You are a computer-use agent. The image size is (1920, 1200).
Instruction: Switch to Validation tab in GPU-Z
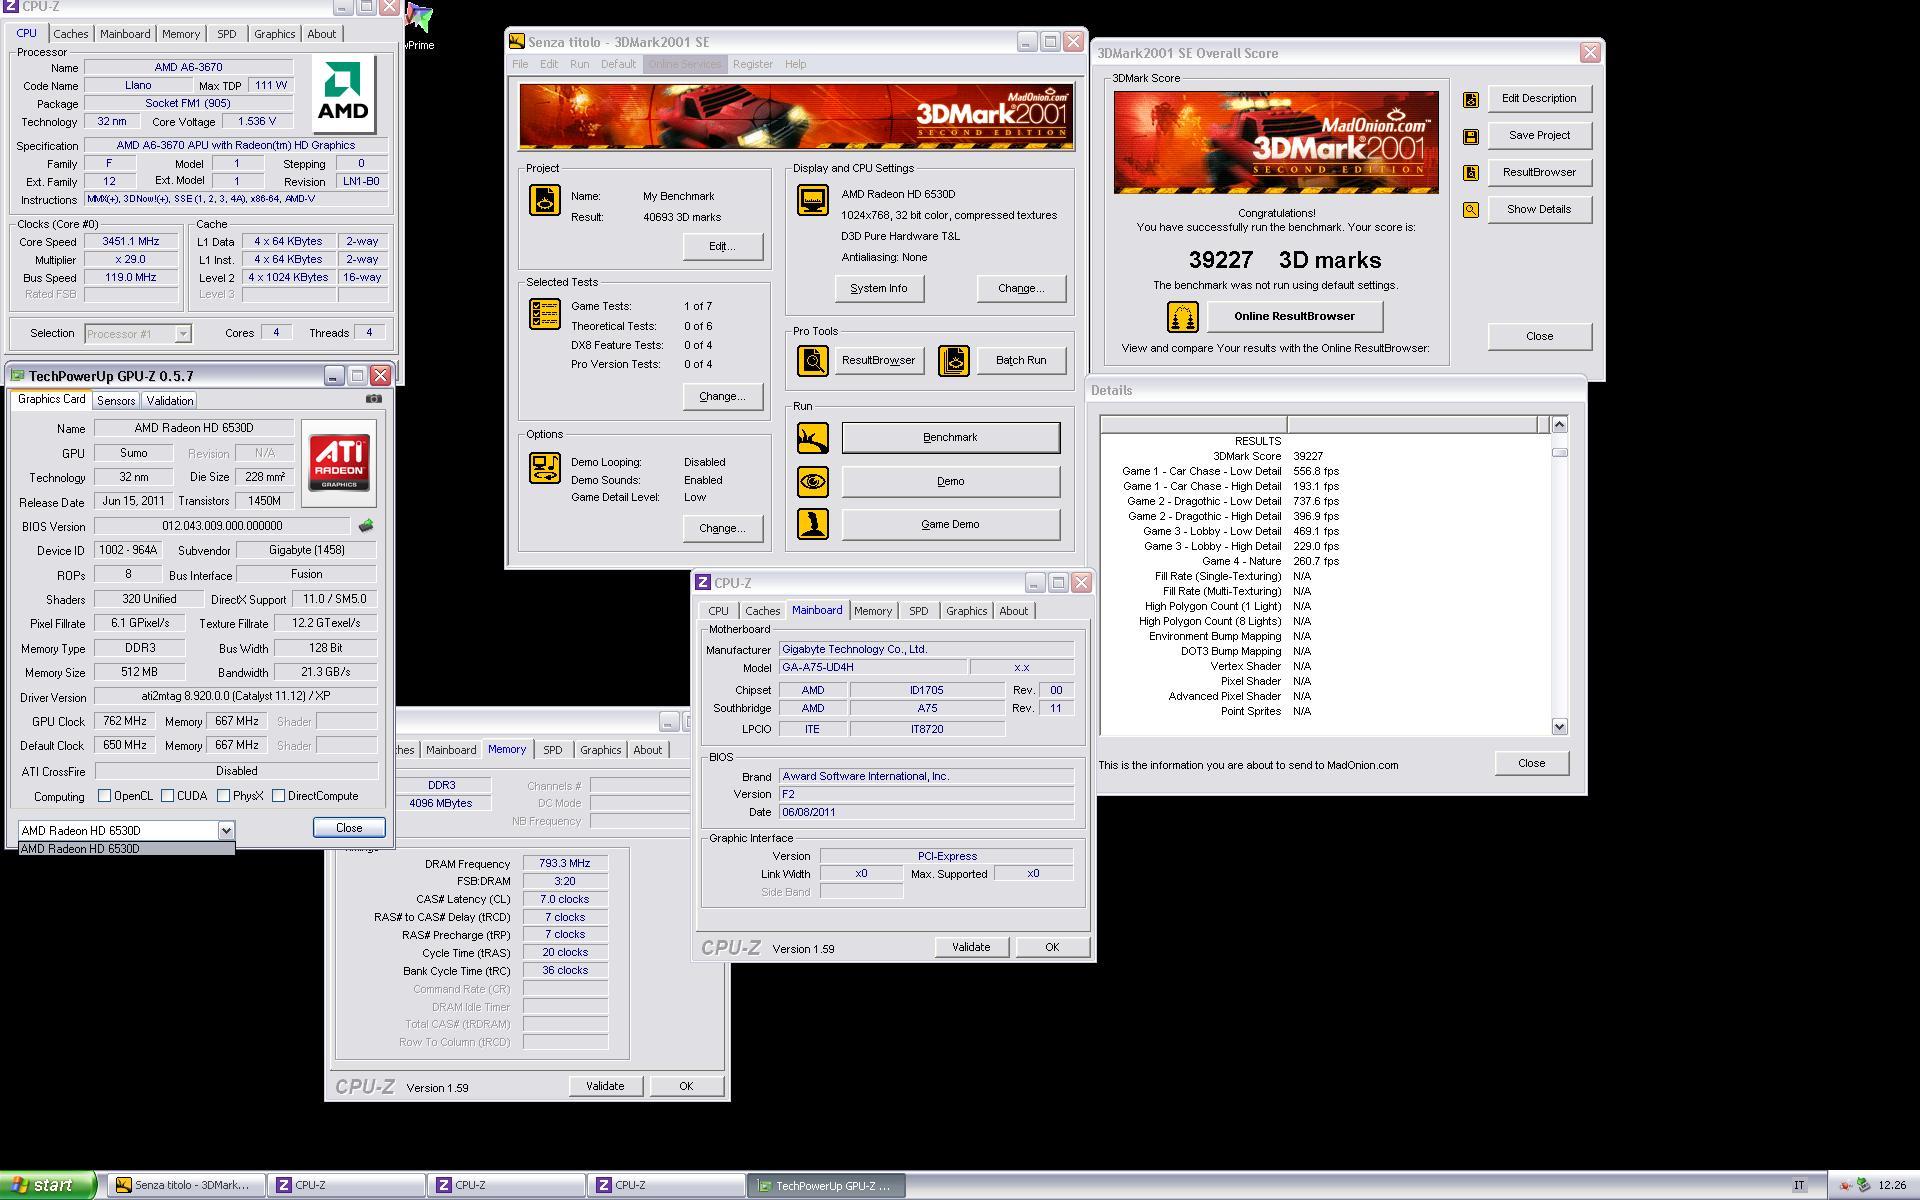click(x=169, y=400)
